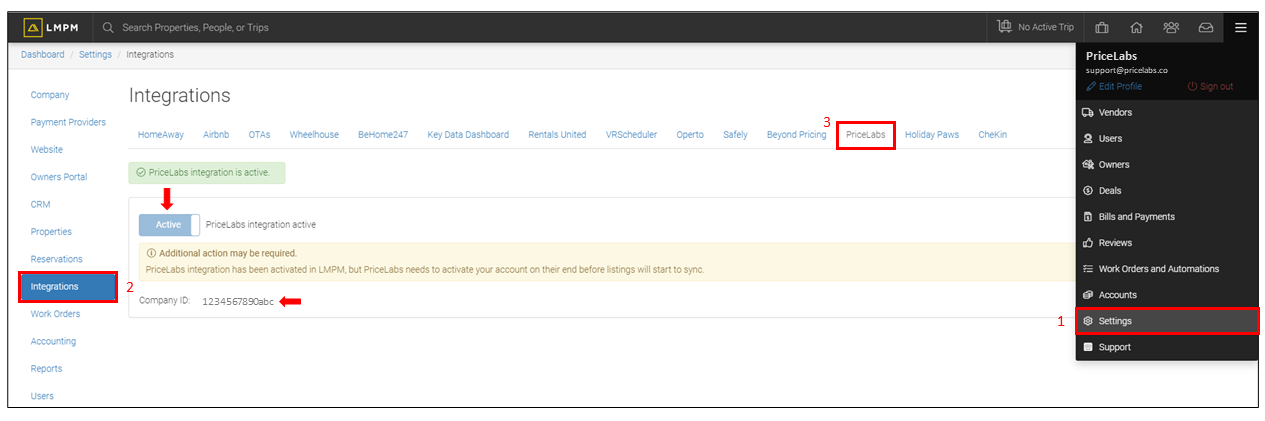Click the PriceLabs integration is active message
1265x421 pixels.
point(207,172)
